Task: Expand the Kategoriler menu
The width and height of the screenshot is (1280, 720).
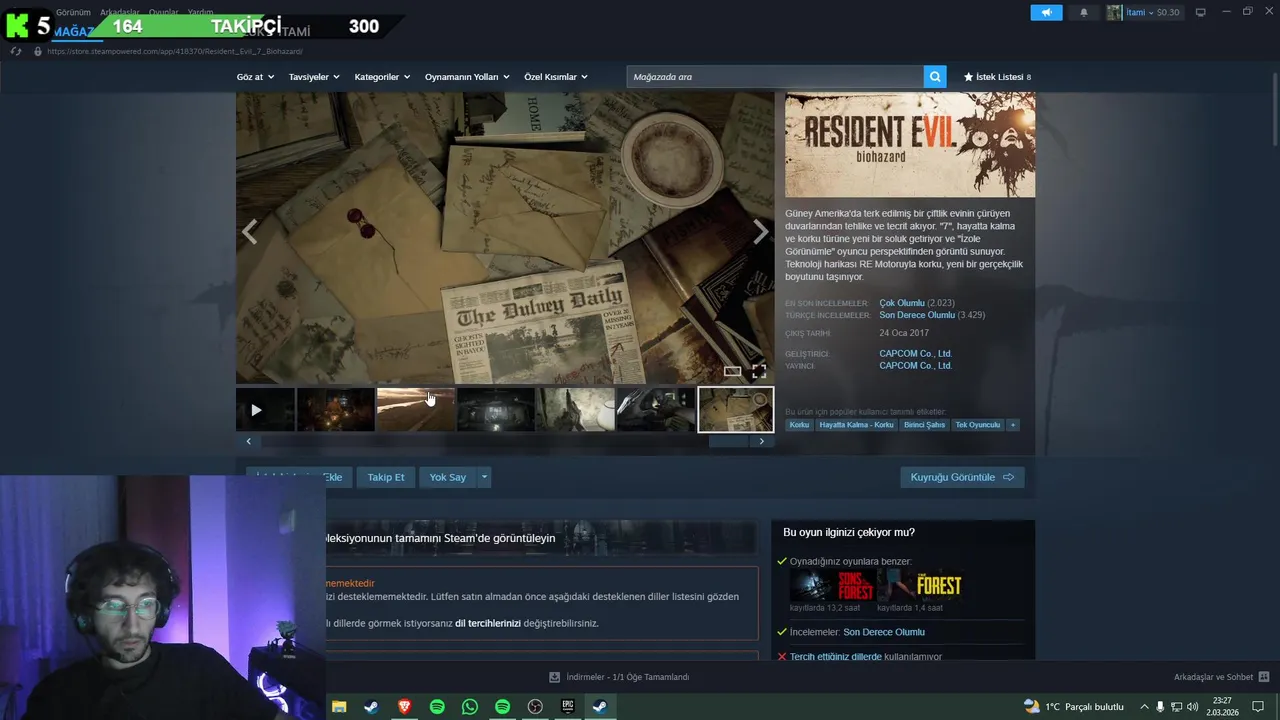Action: pyautogui.click(x=382, y=77)
